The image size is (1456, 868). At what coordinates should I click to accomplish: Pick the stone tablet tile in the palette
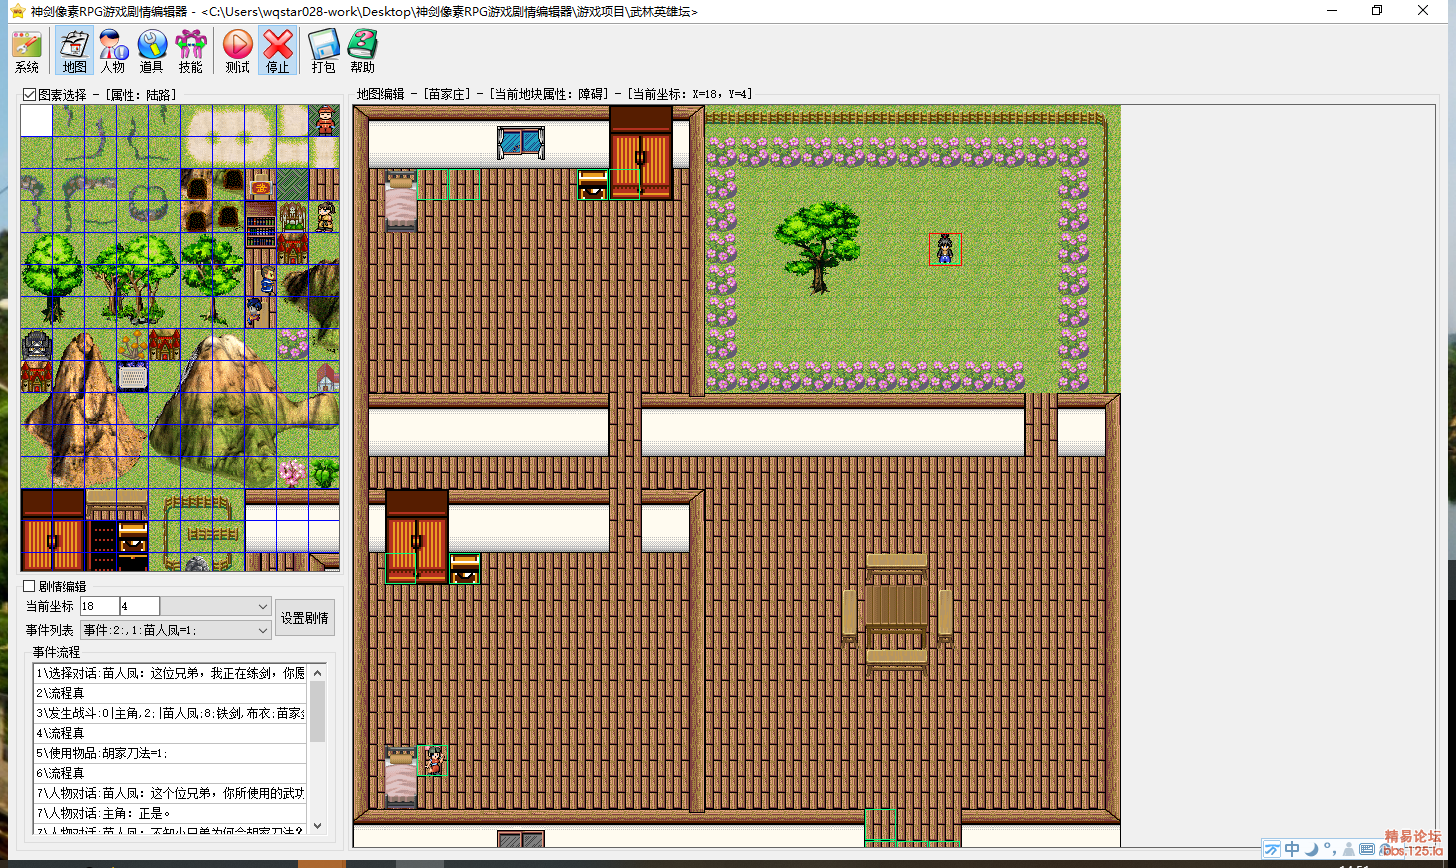click(133, 377)
